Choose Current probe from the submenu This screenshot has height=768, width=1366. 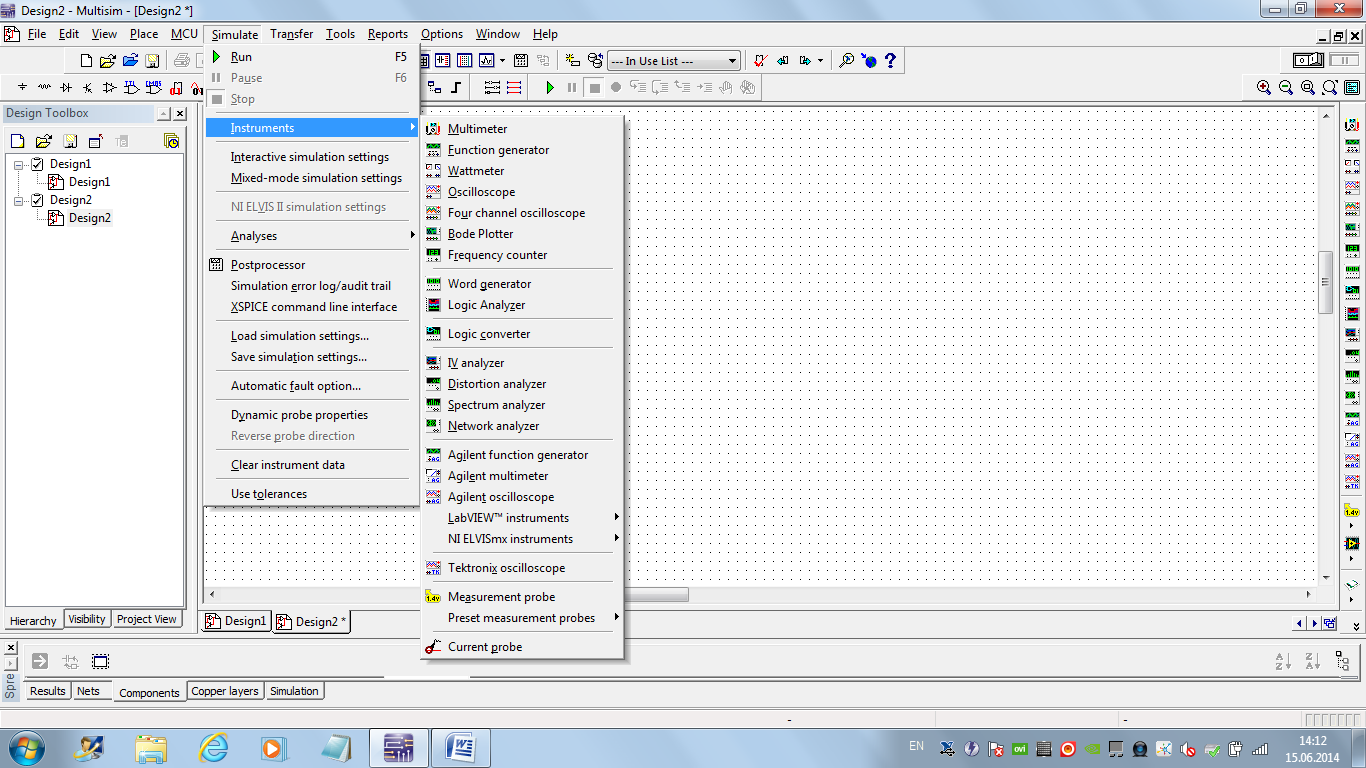(x=522, y=647)
